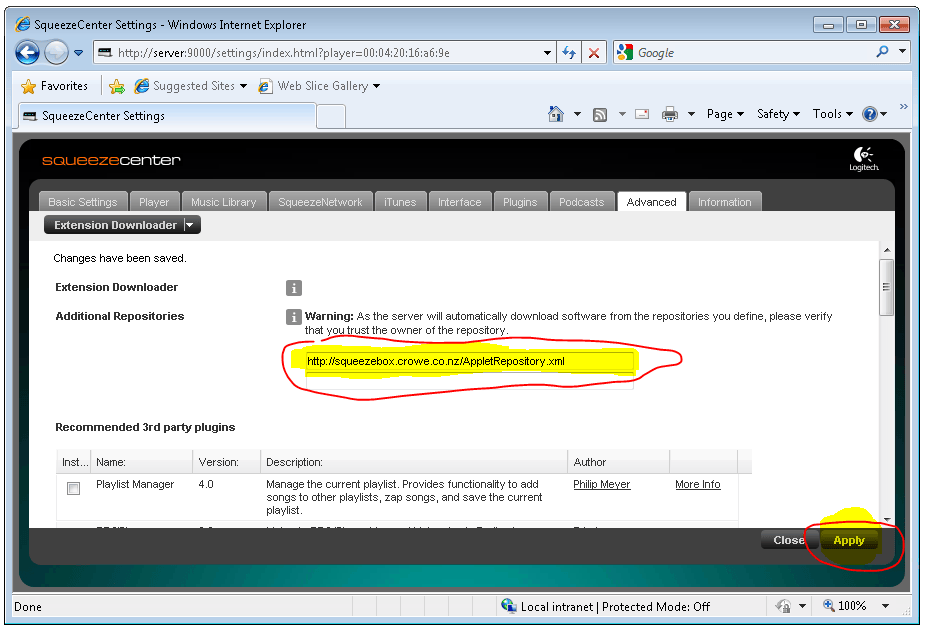This screenshot has width=926, height=630.
Task: Switch to the Plugins tab
Action: (x=520, y=202)
